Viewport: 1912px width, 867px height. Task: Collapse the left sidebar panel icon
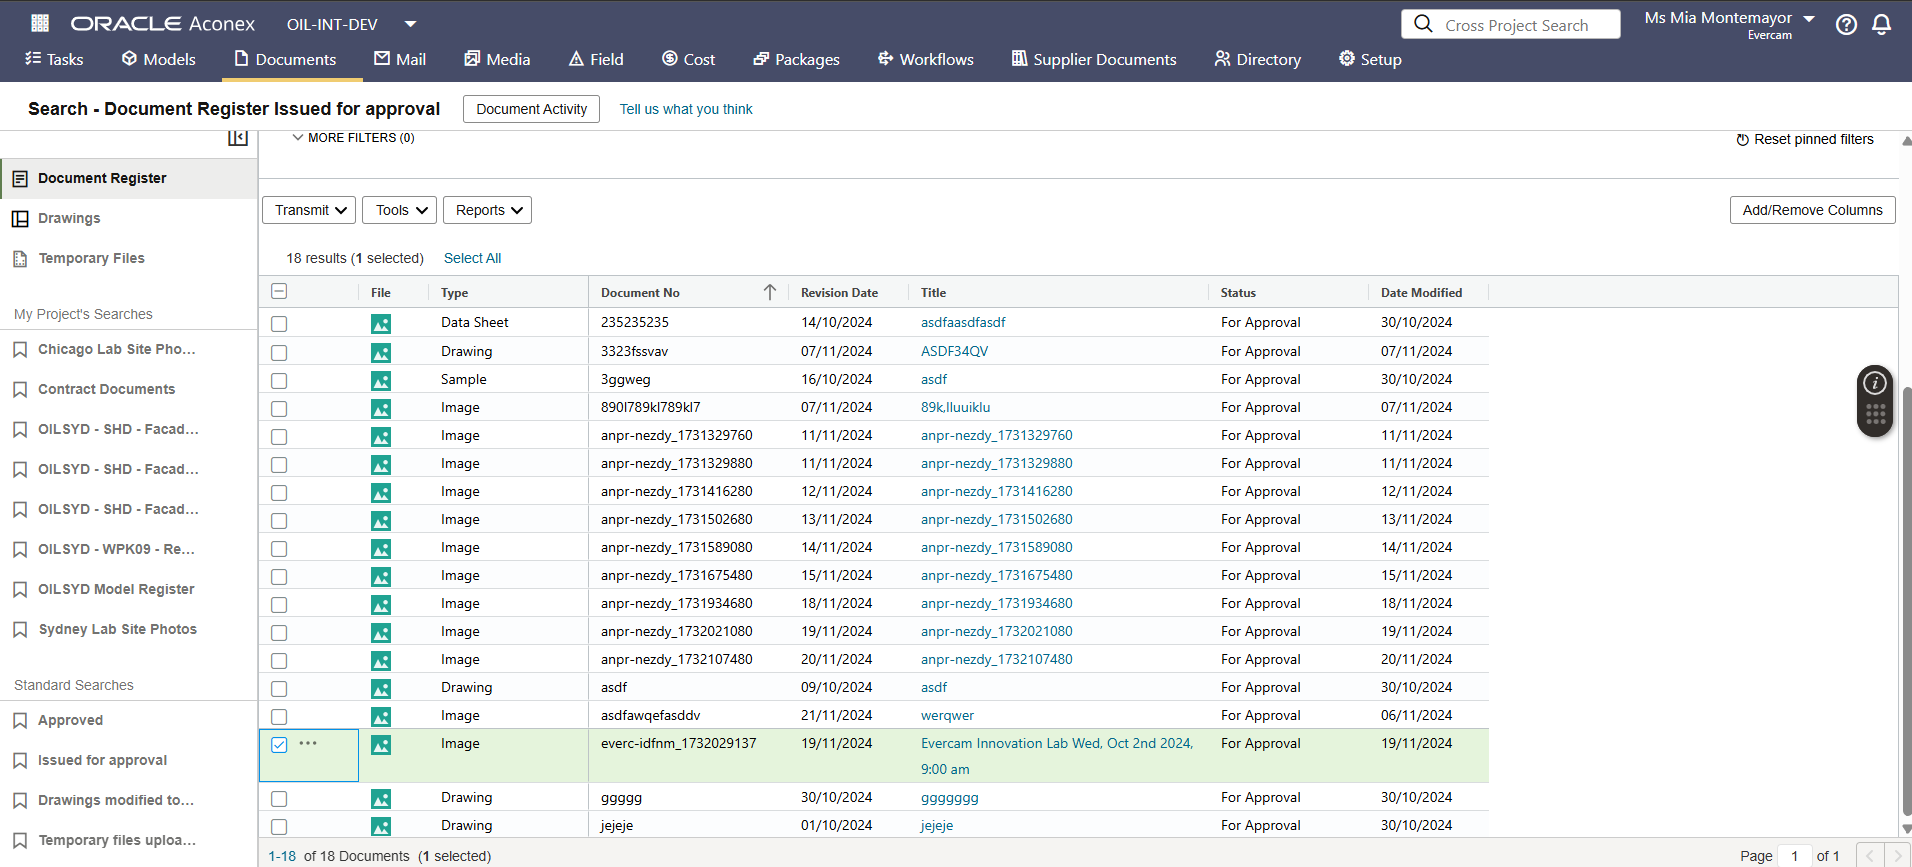238,138
